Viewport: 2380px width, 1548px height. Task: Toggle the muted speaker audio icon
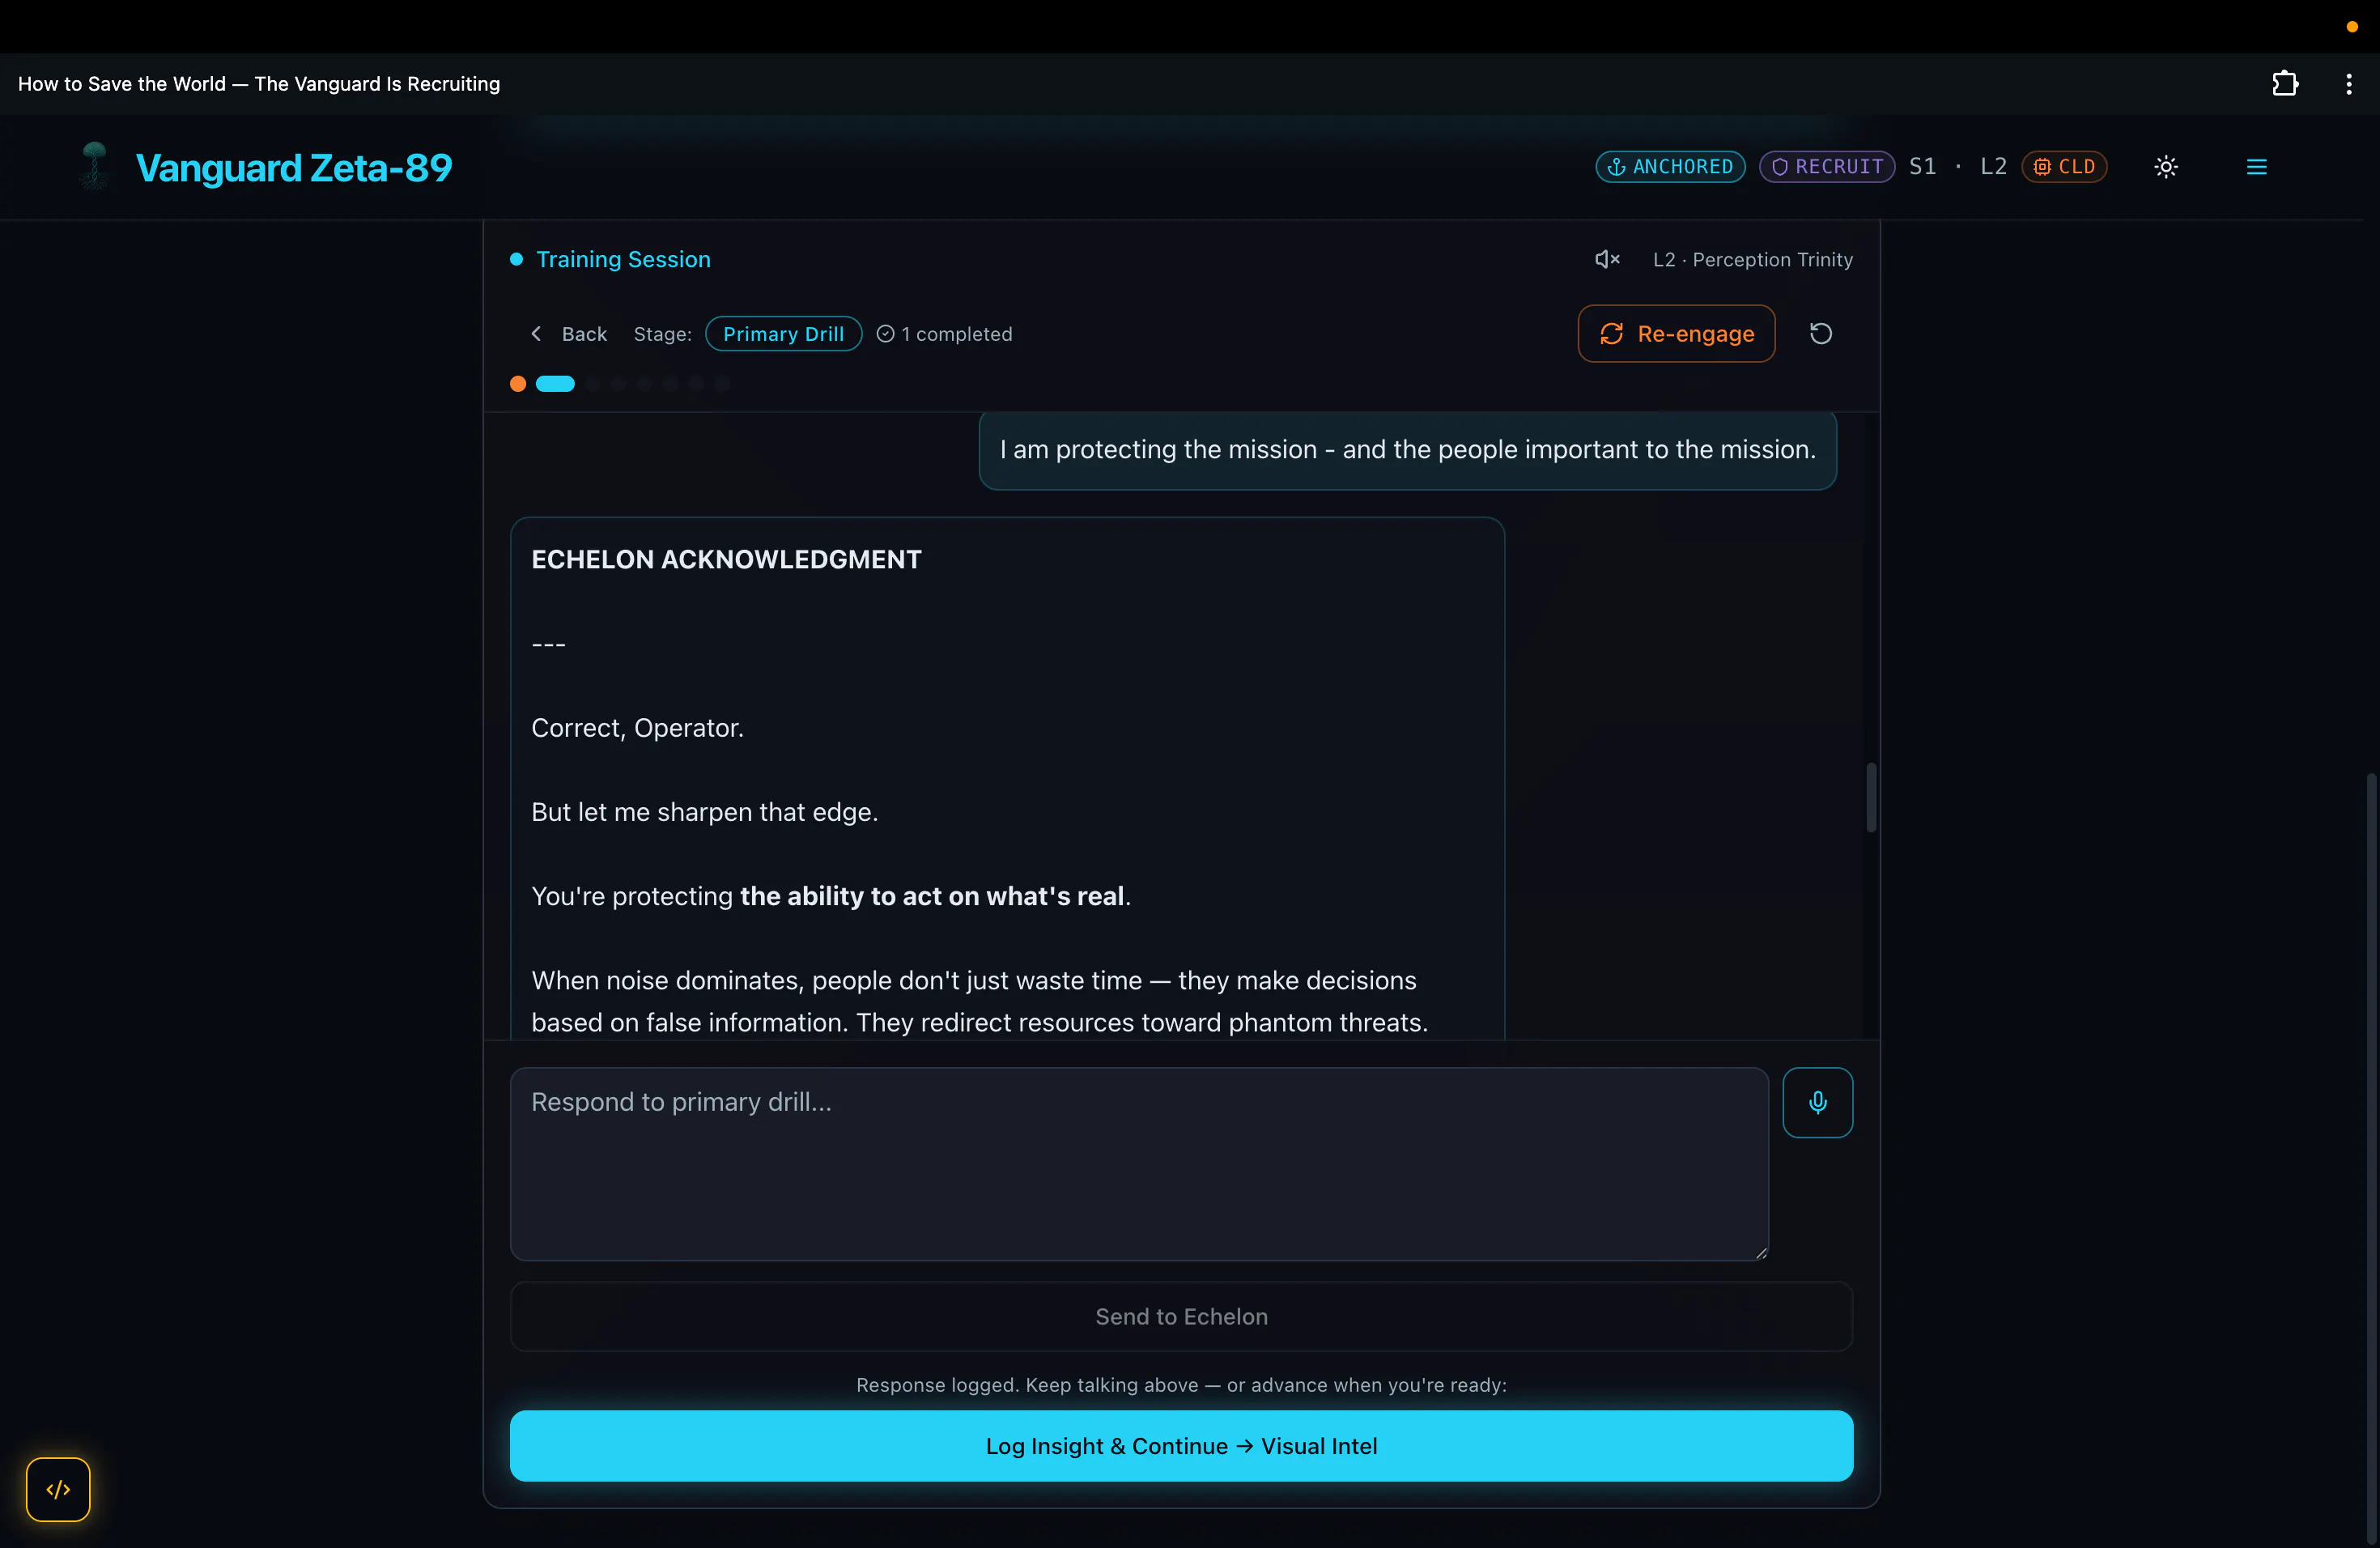(1607, 260)
